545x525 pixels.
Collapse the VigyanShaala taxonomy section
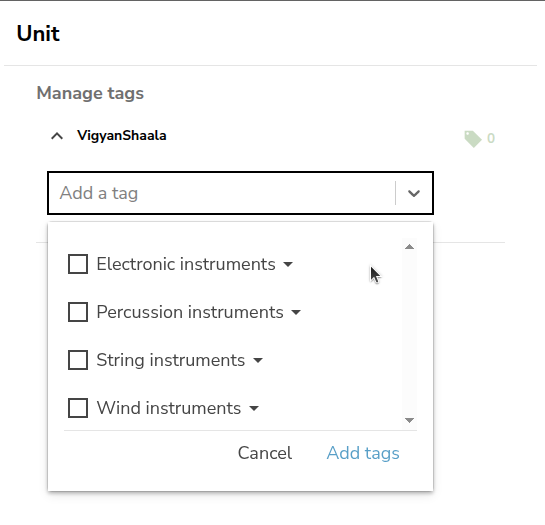pos(57,136)
